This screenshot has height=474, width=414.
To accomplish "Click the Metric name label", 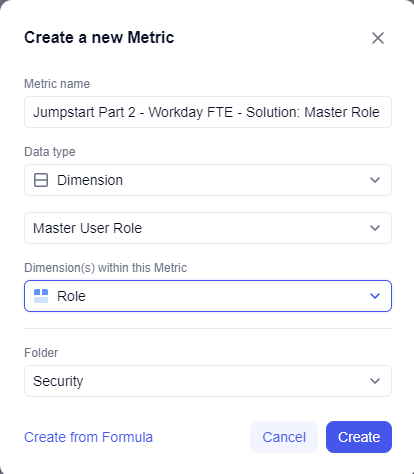I will 57,84.
